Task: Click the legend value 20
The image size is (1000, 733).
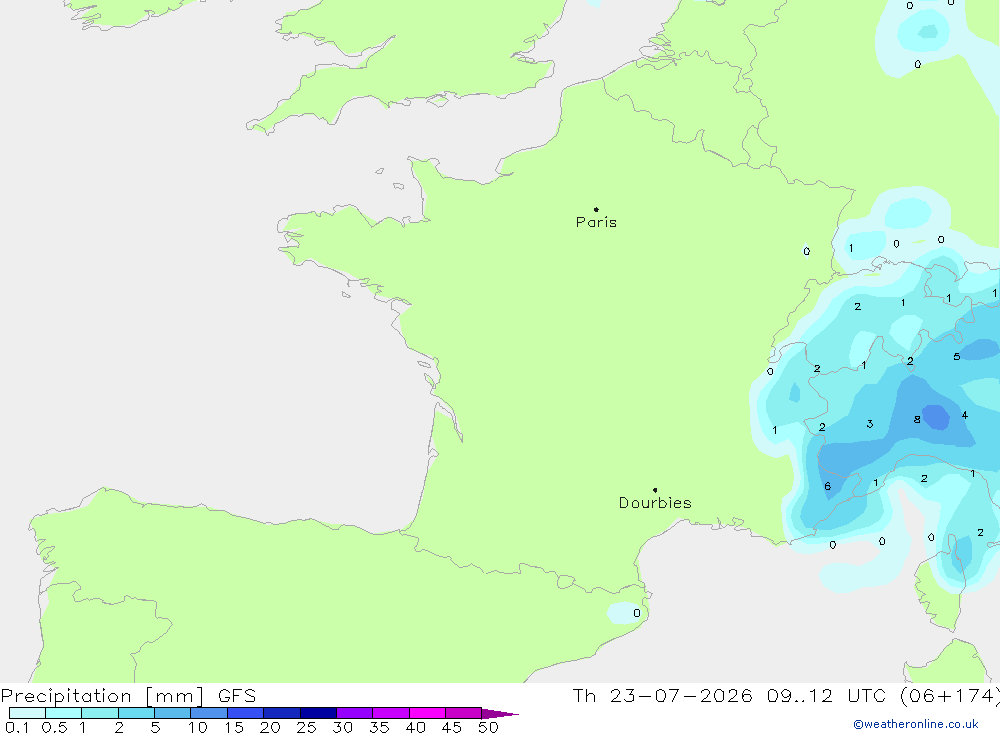Action: [x=270, y=727]
